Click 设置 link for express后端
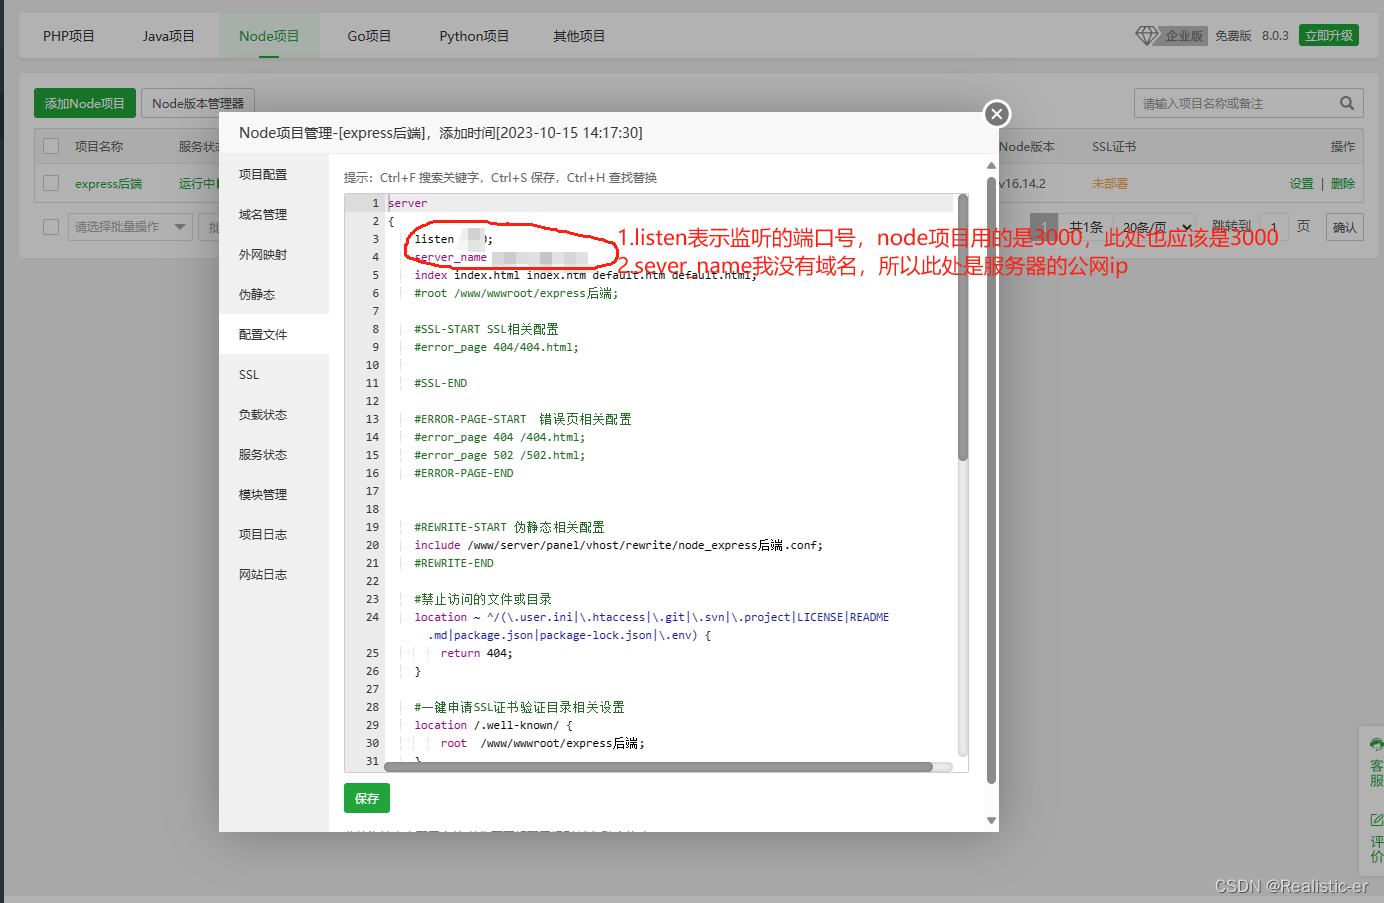Image resolution: width=1384 pixels, height=903 pixels. click(1301, 184)
